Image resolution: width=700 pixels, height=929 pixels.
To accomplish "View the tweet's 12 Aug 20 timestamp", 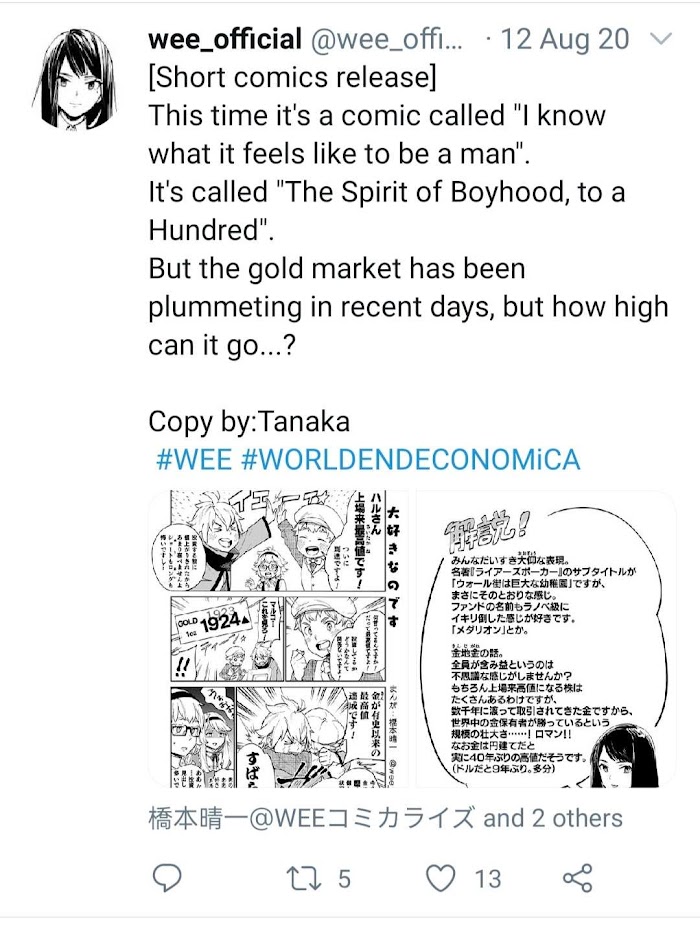I will click(565, 39).
